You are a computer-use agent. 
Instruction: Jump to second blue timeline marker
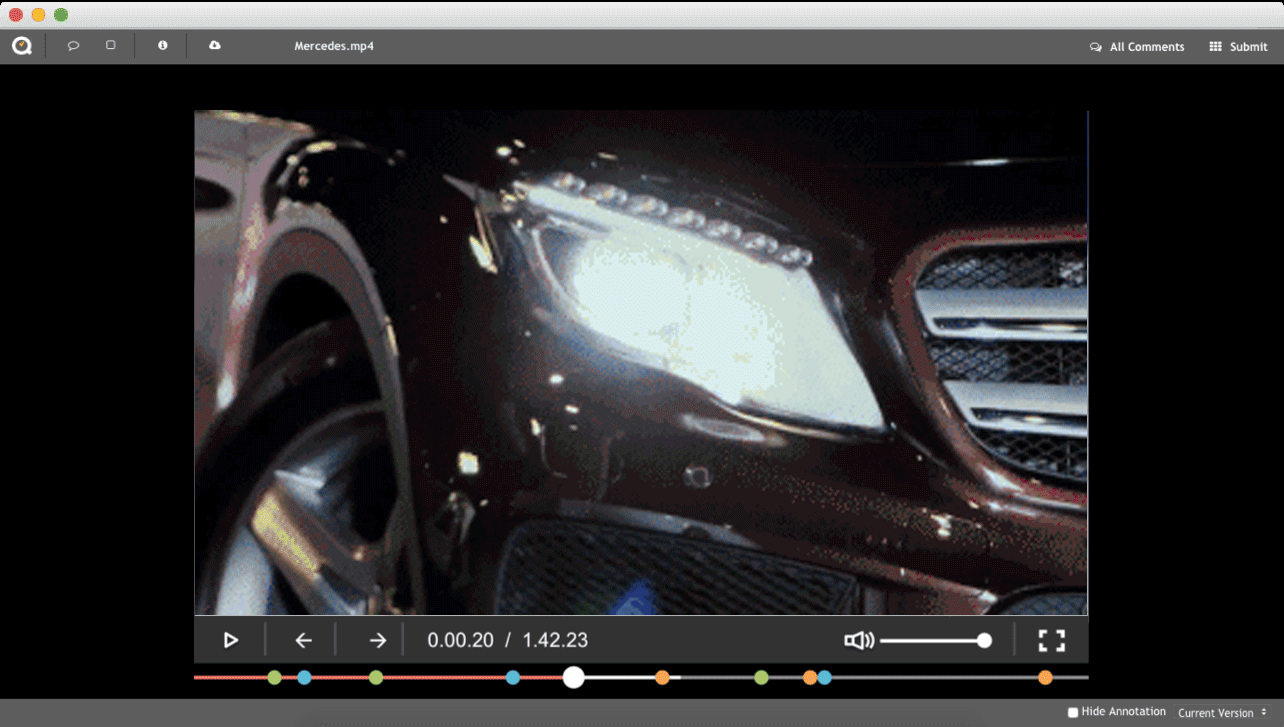pos(513,677)
